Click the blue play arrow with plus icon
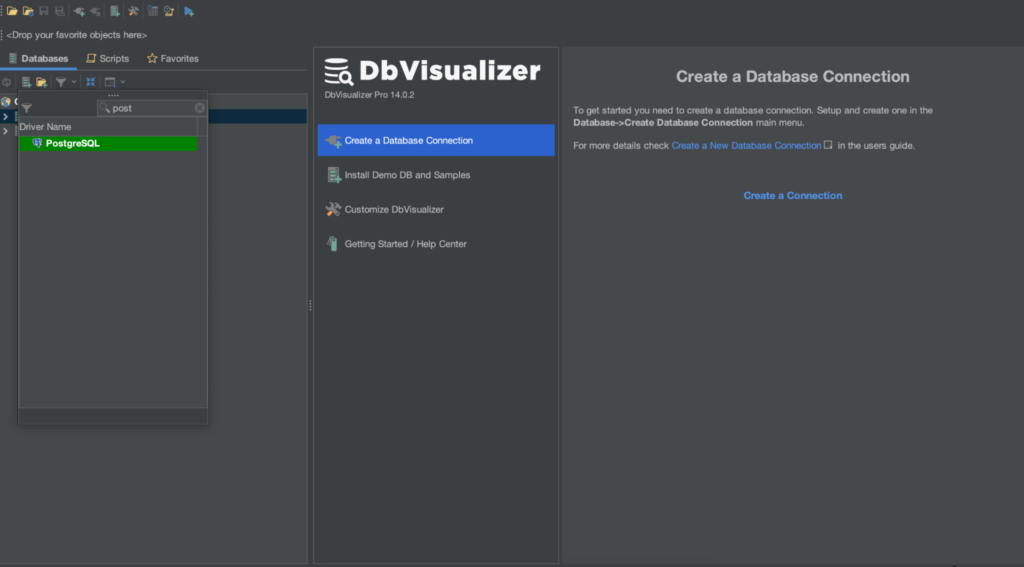Image resolution: width=1024 pixels, height=567 pixels. 189,11
